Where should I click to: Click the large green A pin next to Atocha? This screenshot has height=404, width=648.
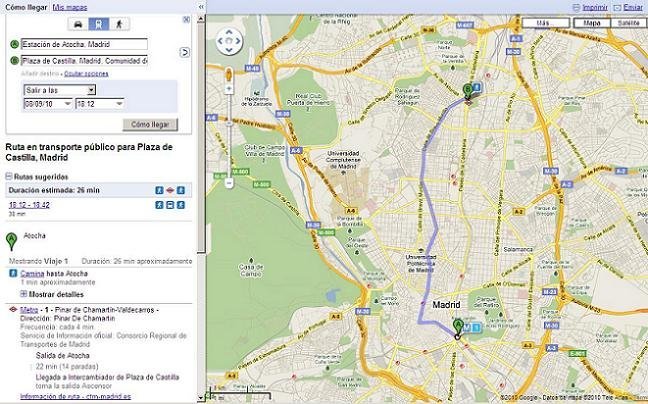tap(12, 241)
